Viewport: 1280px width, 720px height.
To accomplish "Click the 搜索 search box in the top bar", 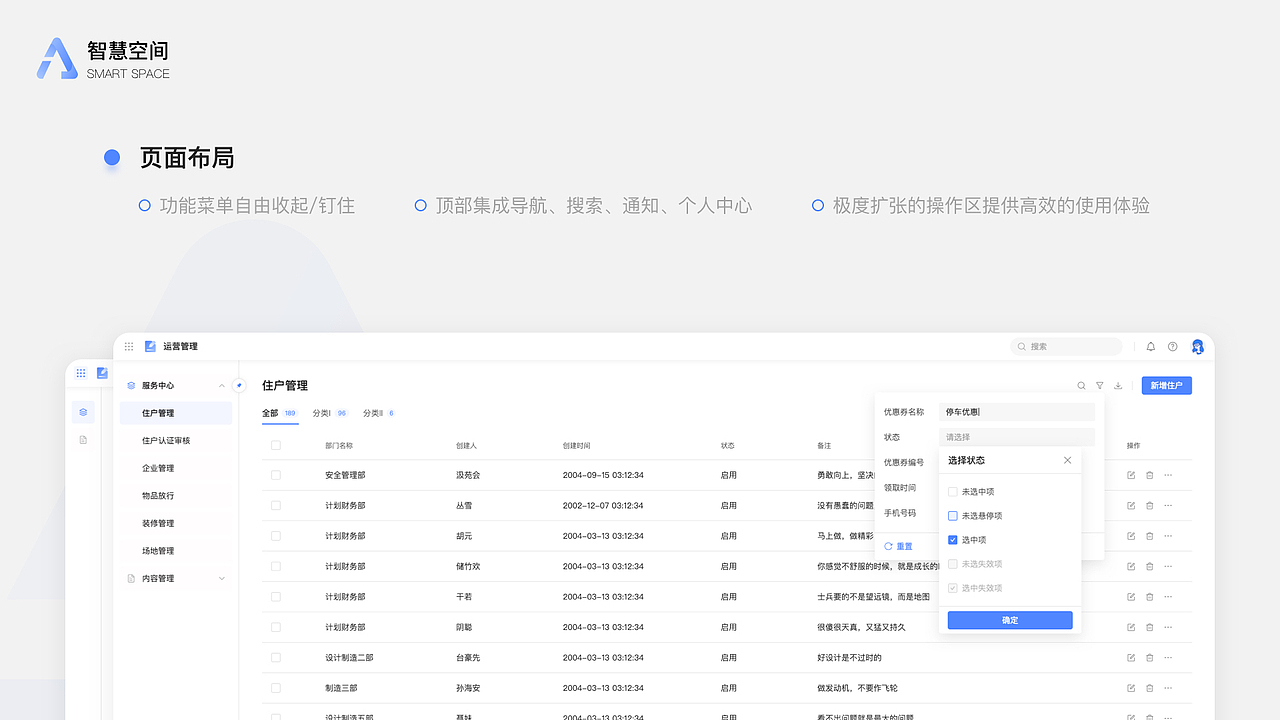I will (1066, 346).
